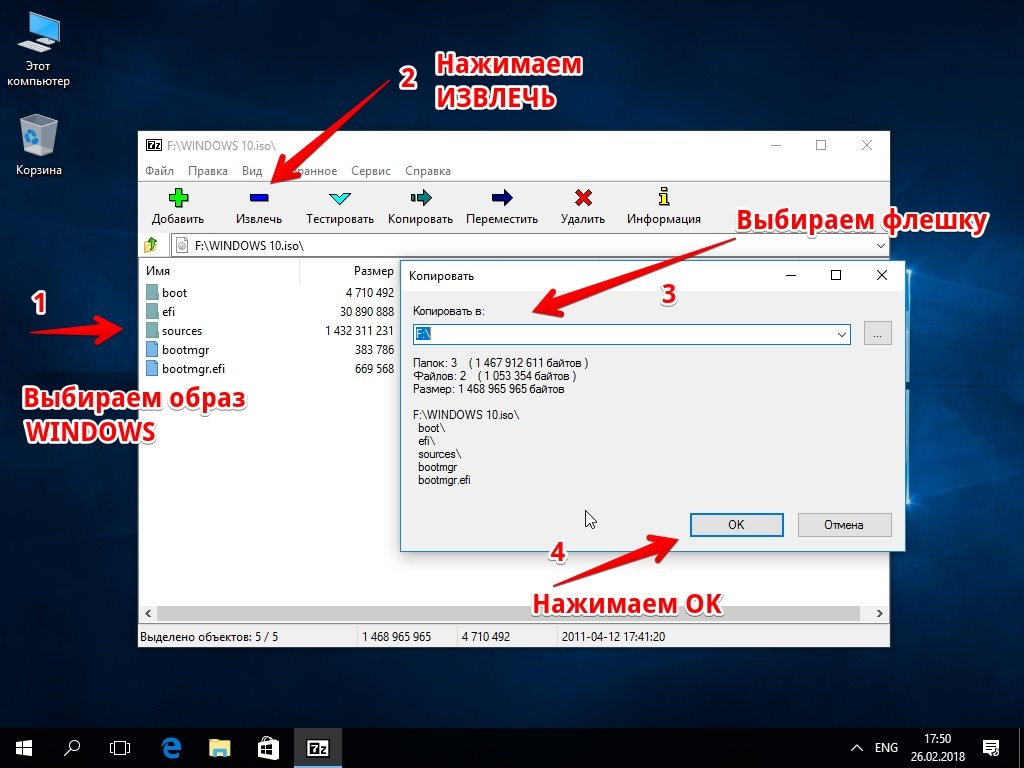Browse destination with the ... button
This screenshot has height=768, width=1024.
tap(877, 334)
